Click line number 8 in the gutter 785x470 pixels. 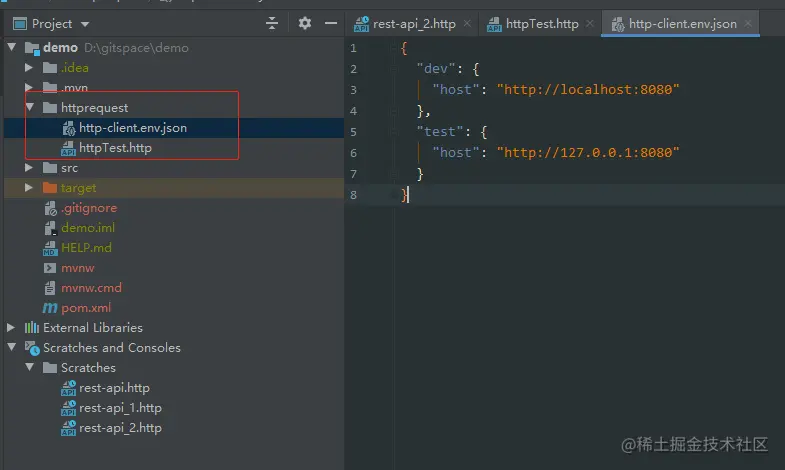click(x=353, y=195)
